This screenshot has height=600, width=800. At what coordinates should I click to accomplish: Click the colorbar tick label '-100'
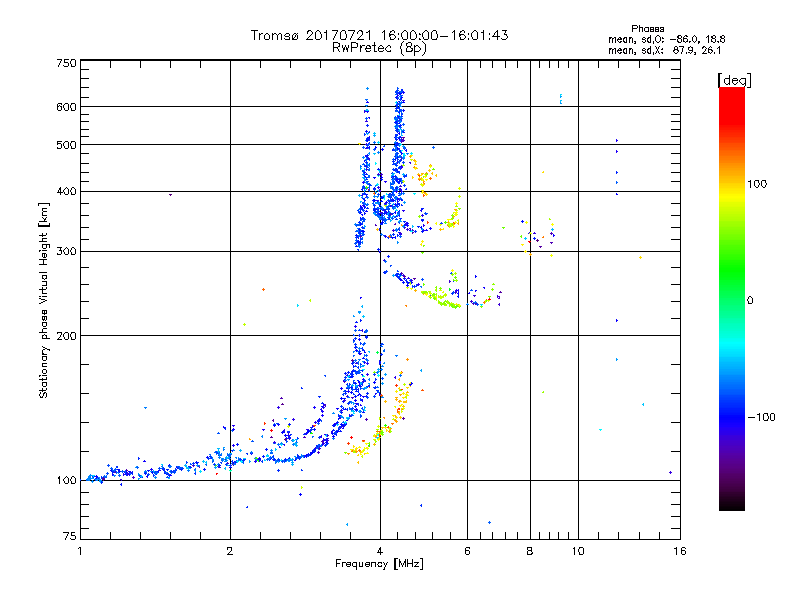point(762,417)
